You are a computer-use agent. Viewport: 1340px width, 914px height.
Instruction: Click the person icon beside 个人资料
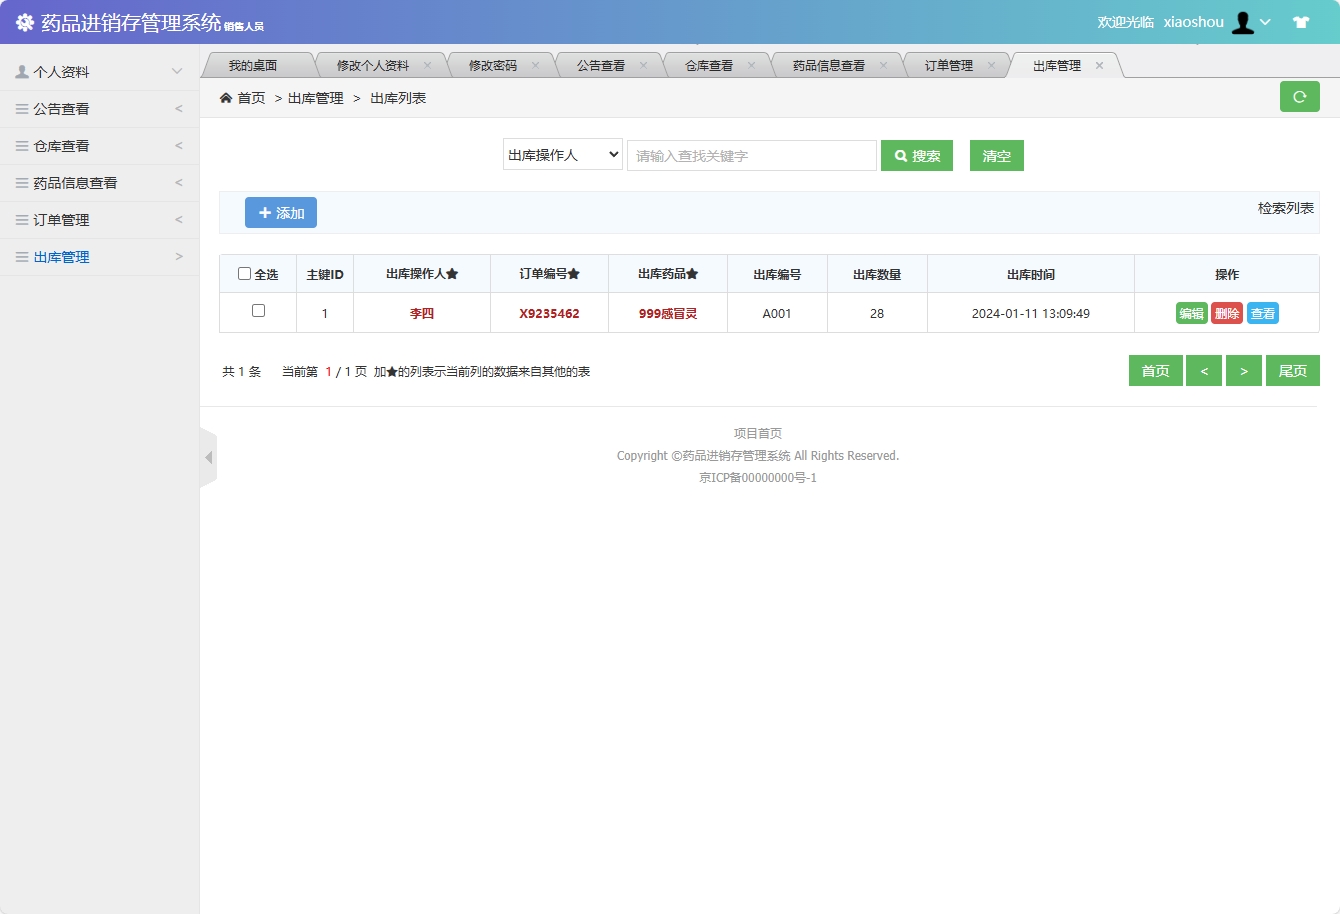(20, 71)
